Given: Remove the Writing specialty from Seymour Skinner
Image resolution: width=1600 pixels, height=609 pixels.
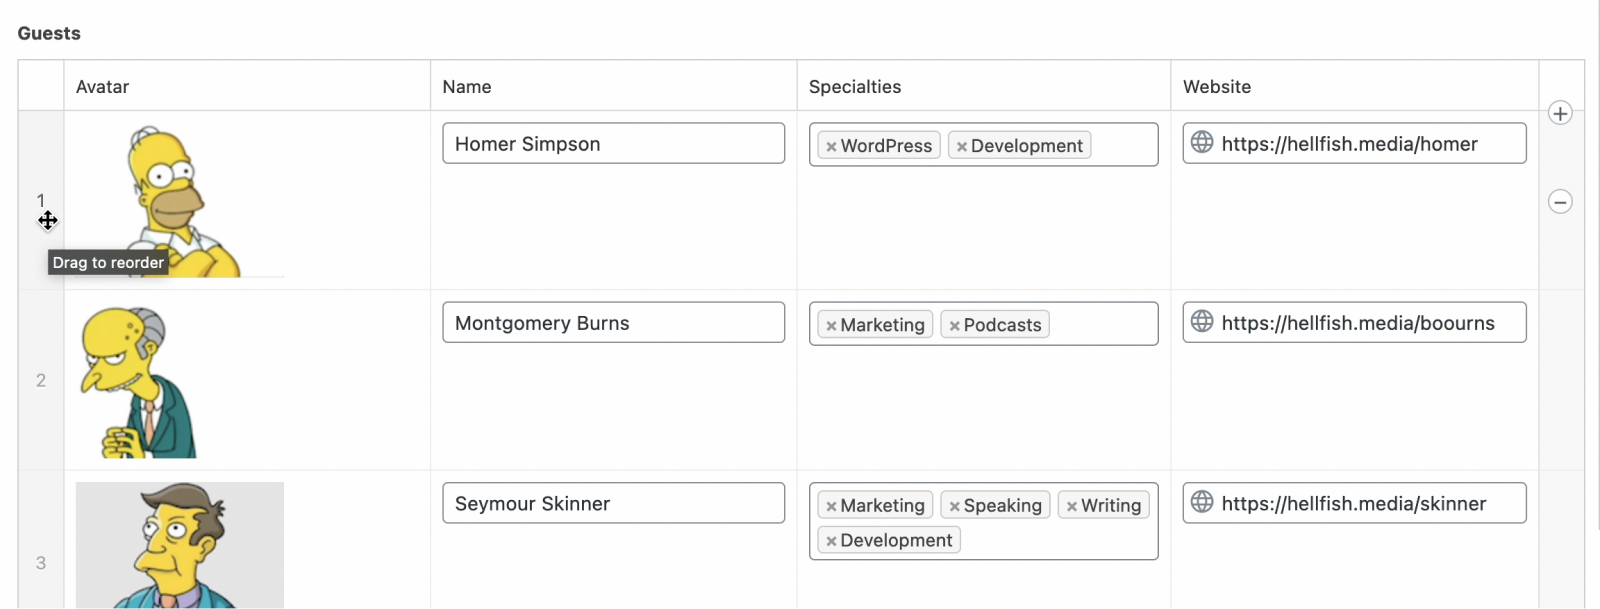Looking at the screenshot, I should [x=1071, y=505].
